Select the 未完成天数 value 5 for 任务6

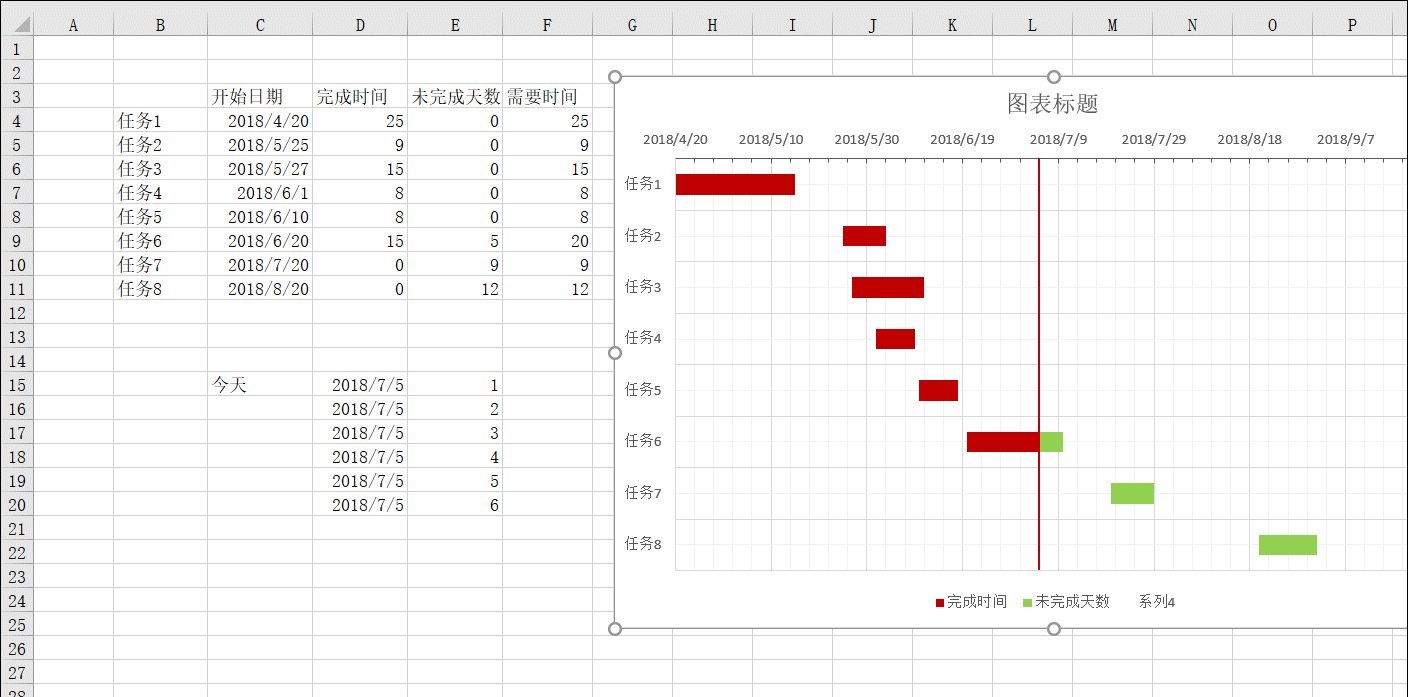(455, 241)
